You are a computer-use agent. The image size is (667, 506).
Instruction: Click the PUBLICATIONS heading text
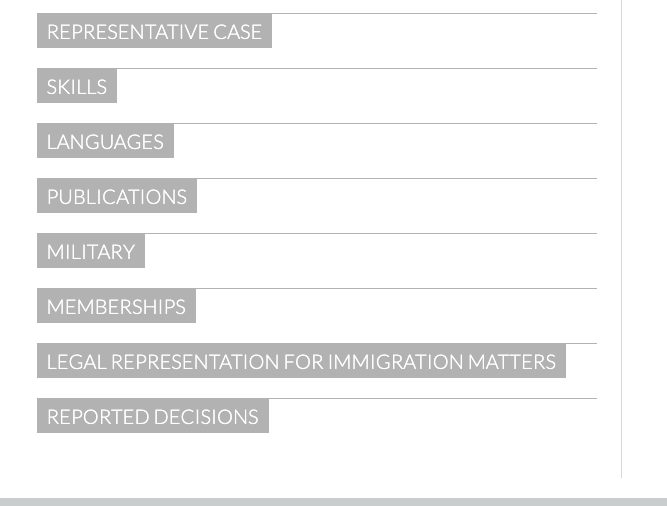[x=117, y=196]
